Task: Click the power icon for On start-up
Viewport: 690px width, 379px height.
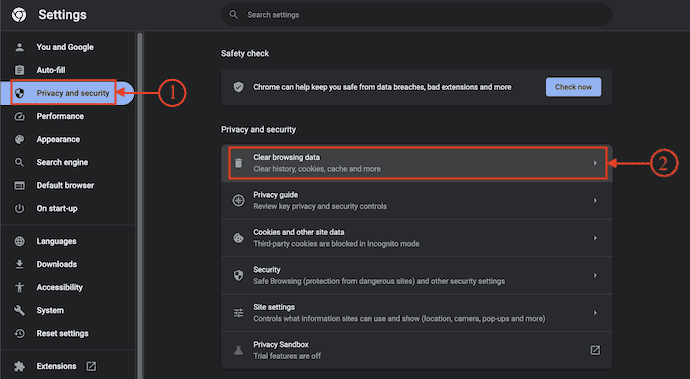Action: pyautogui.click(x=19, y=209)
